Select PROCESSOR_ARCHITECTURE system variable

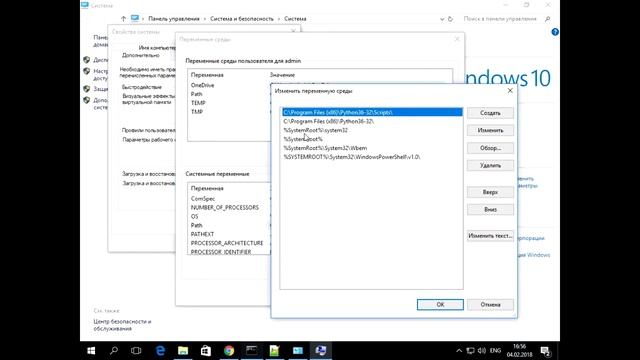pyautogui.click(x=227, y=243)
